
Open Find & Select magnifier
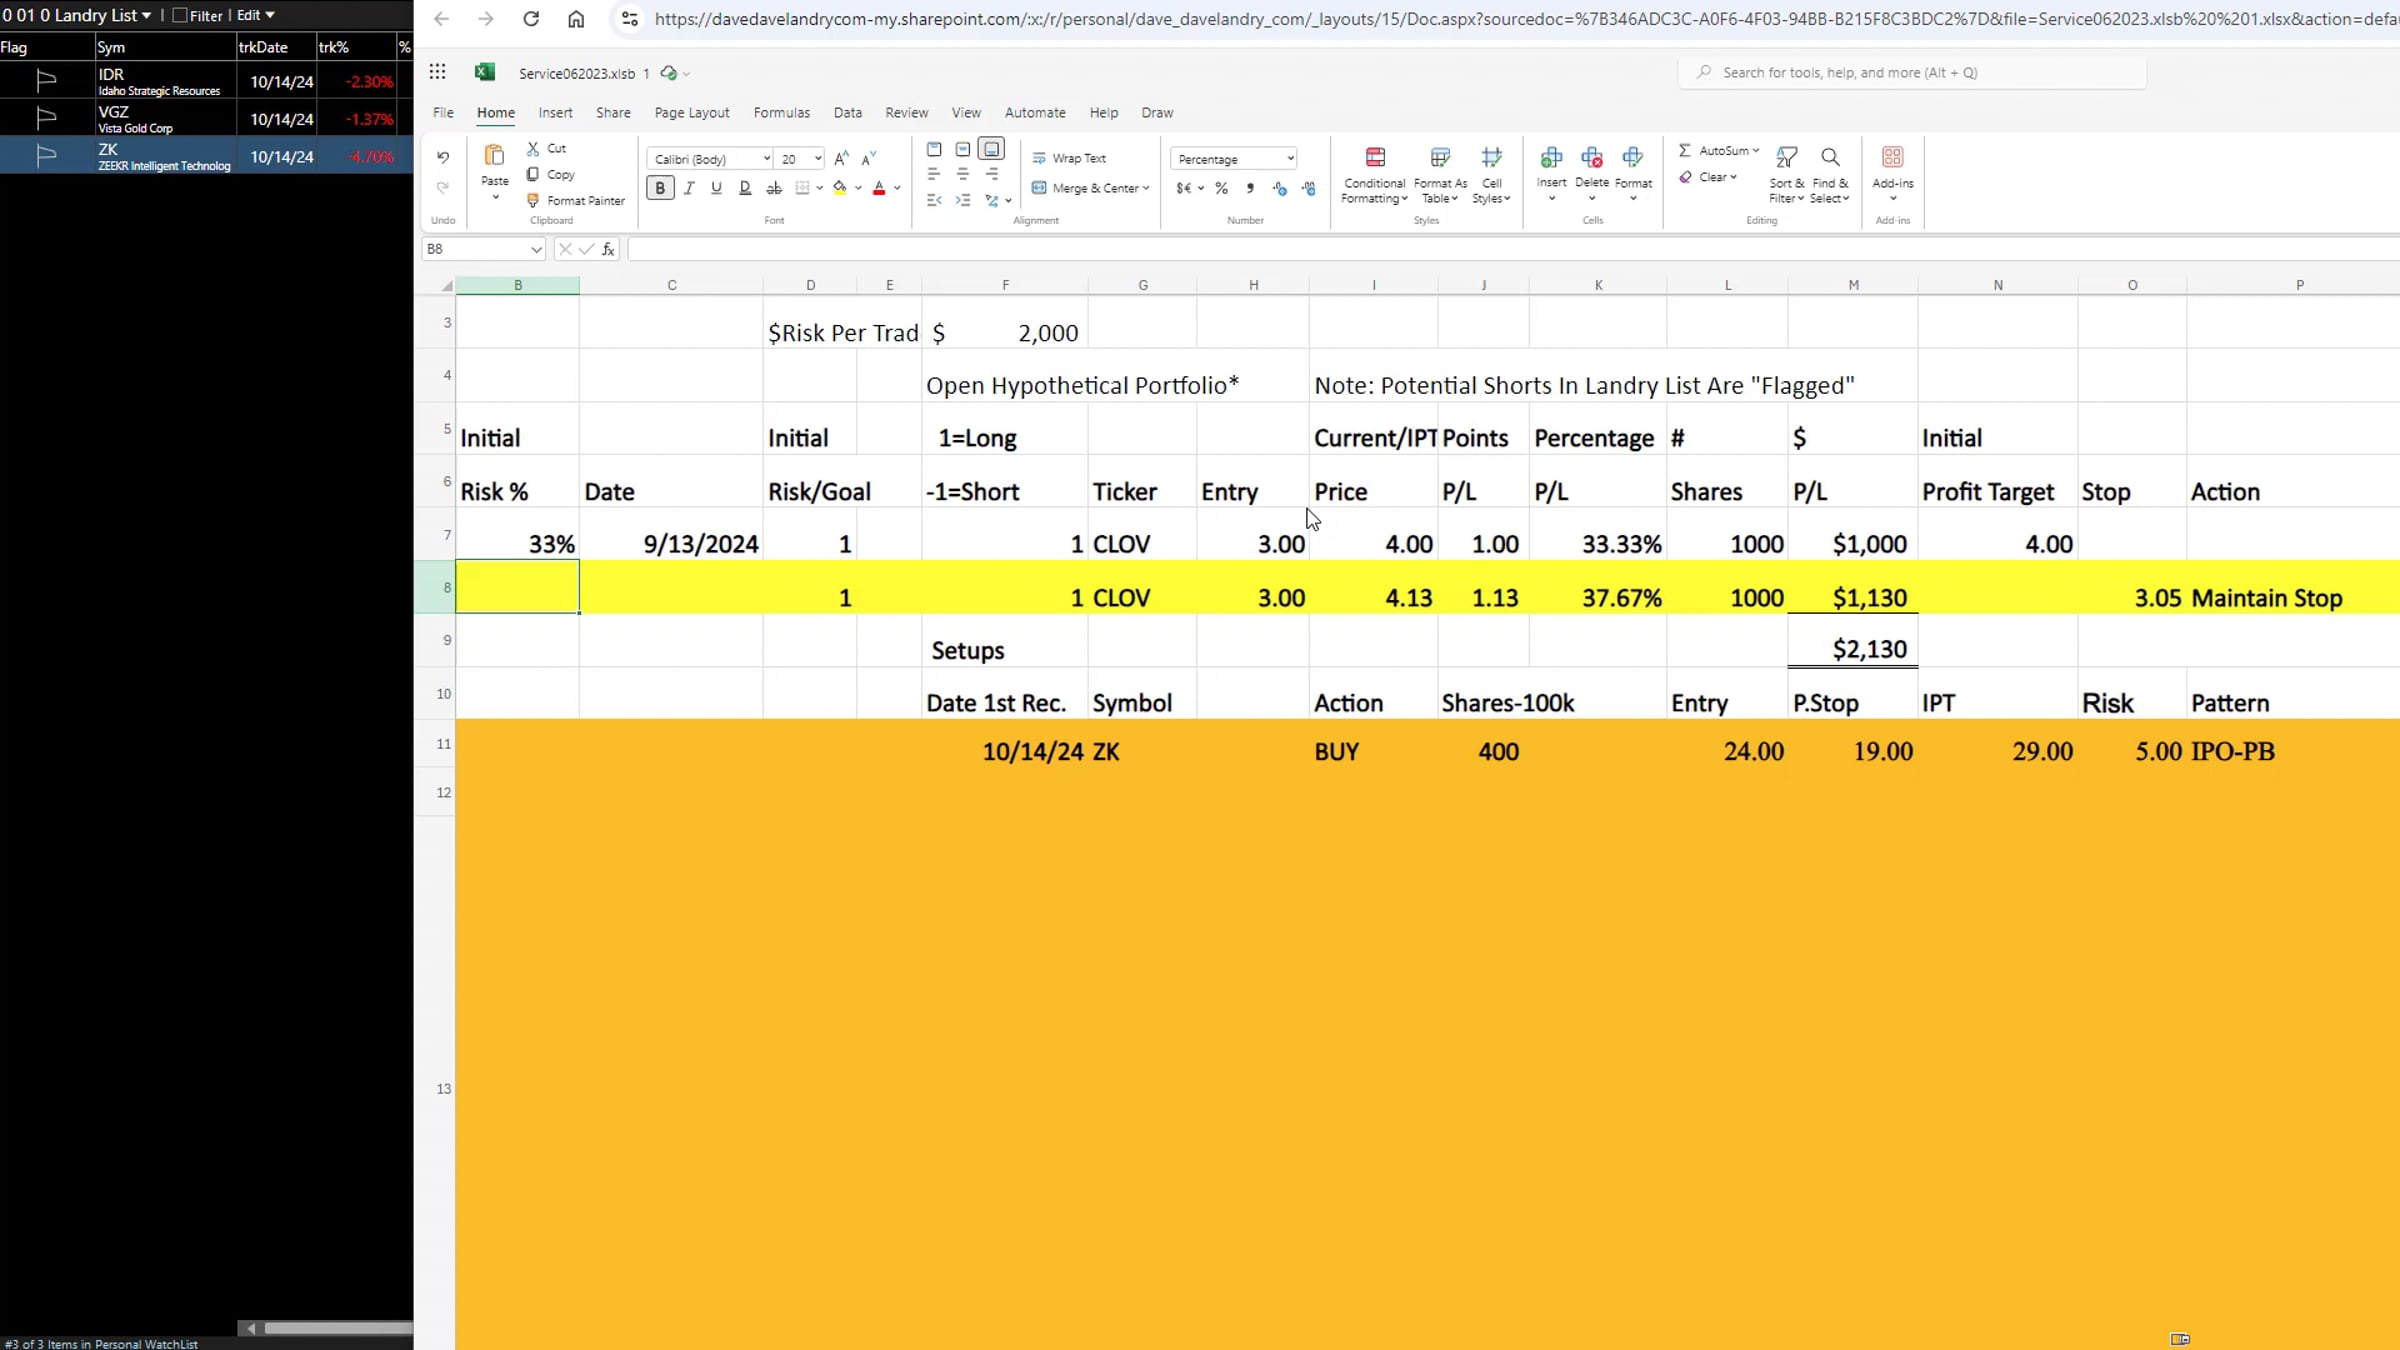[x=1830, y=175]
